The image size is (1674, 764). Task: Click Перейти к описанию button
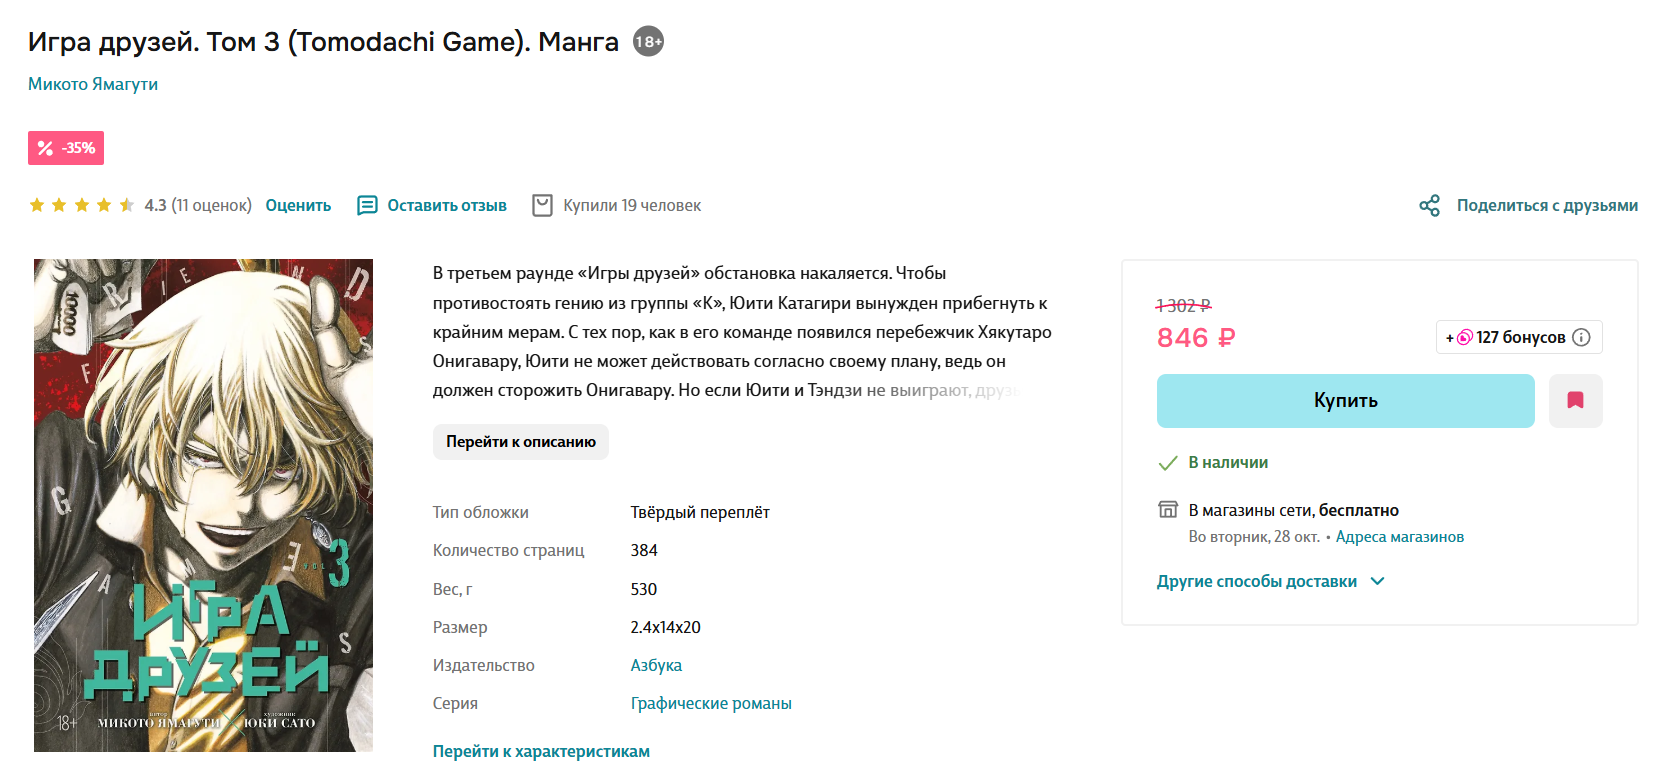520,442
